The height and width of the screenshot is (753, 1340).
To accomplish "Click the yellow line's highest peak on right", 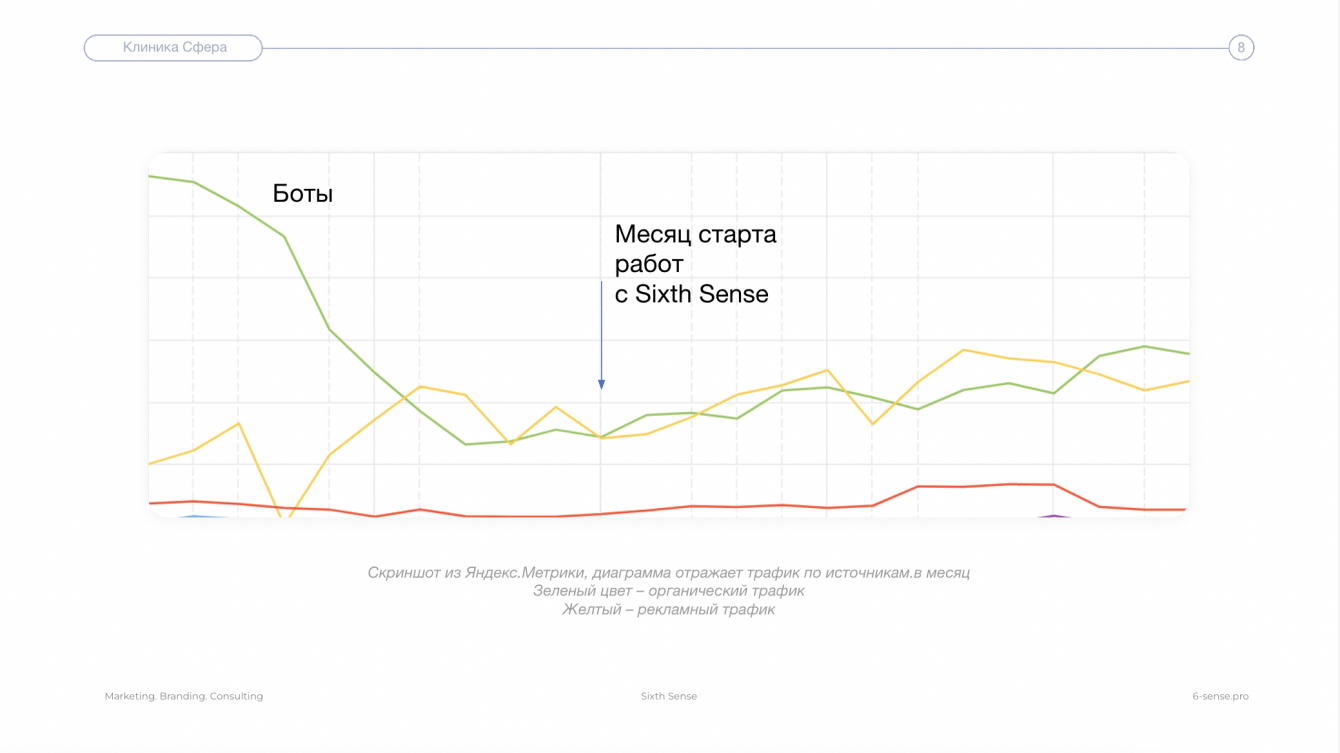I will [x=962, y=350].
